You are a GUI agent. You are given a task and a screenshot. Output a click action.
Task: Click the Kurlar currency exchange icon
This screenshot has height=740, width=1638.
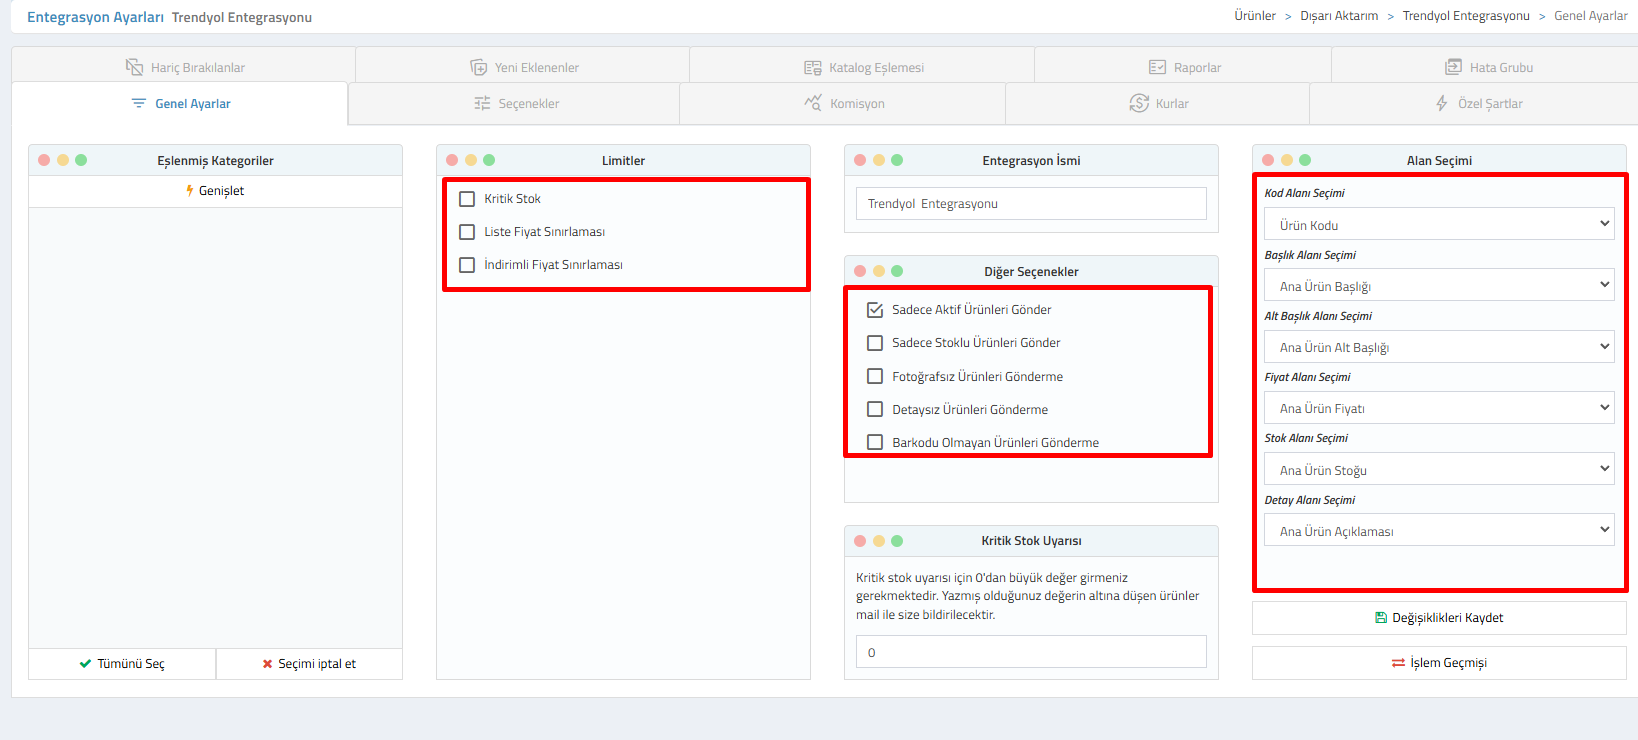(1139, 103)
